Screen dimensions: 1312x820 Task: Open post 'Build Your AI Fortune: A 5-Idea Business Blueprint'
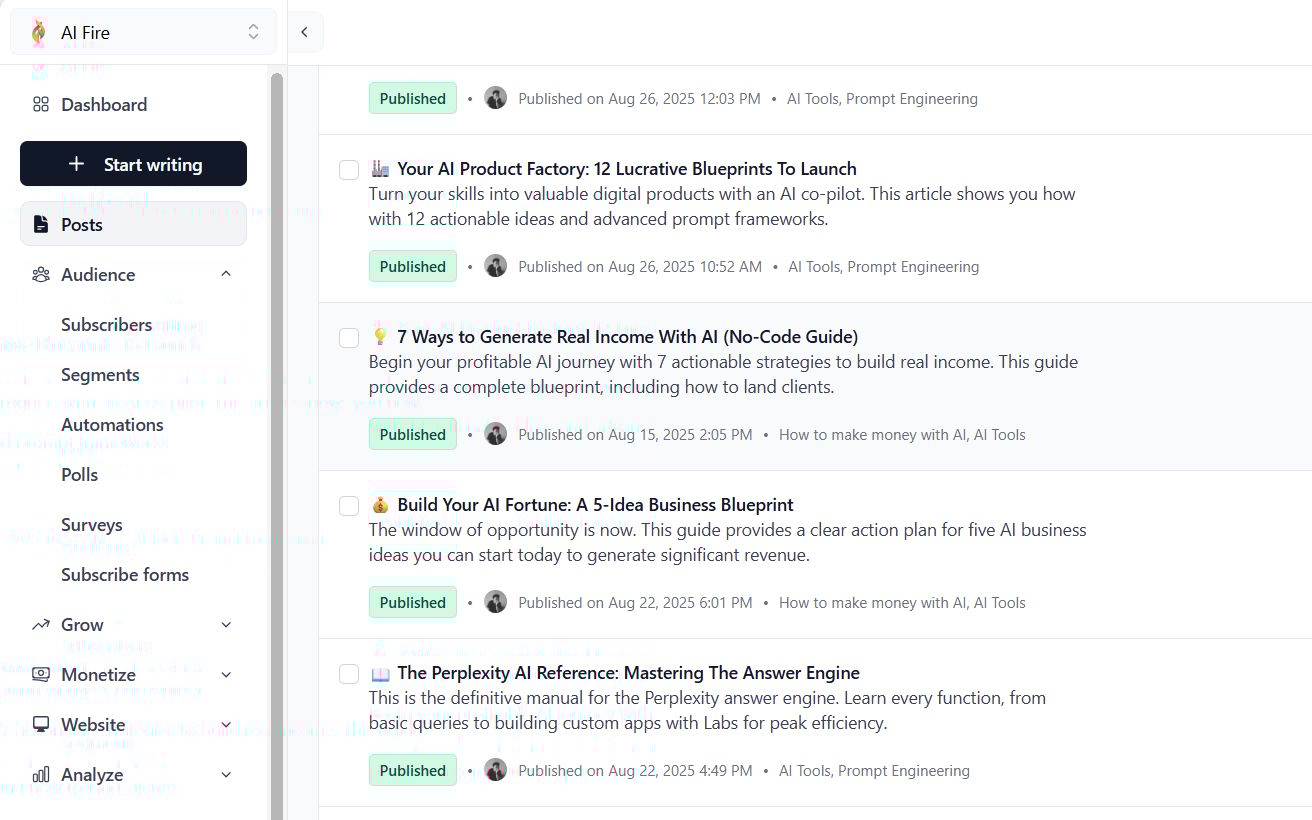595,504
